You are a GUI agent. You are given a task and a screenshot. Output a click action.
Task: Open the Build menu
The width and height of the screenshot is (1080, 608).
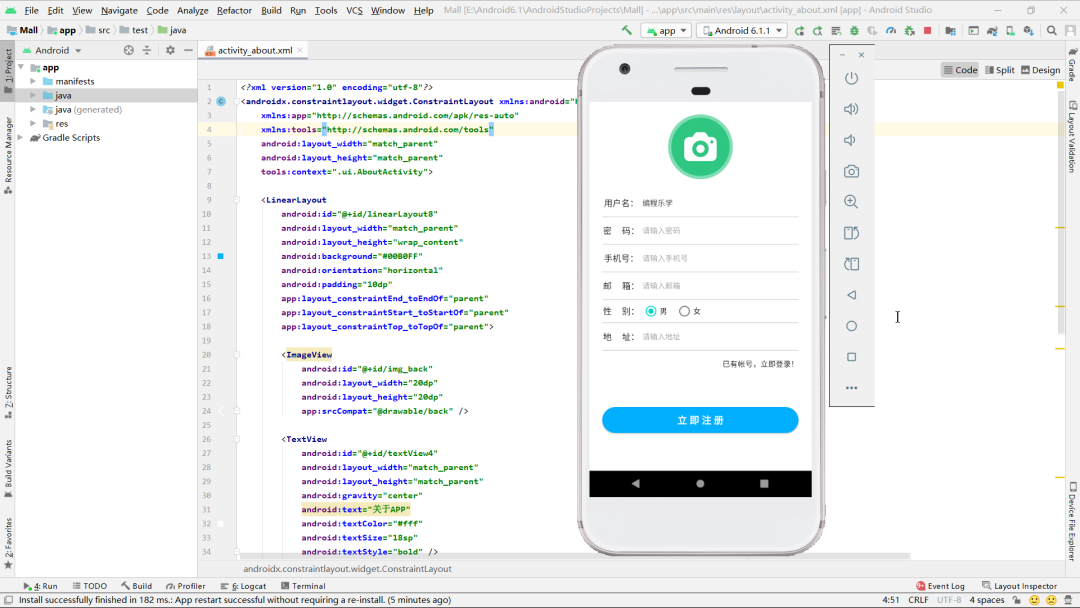coord(271,10)
